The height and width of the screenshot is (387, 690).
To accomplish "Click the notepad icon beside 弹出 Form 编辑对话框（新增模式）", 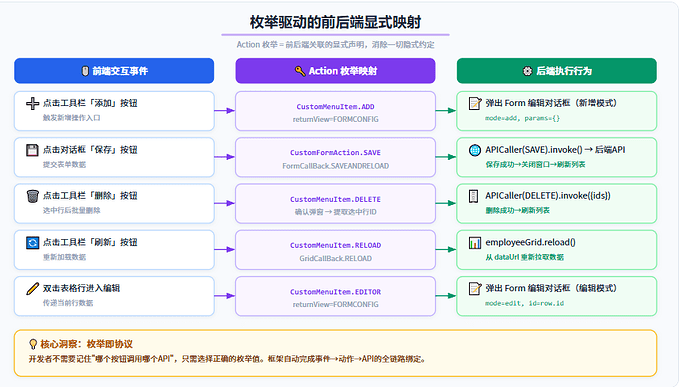I will [475, 103].
